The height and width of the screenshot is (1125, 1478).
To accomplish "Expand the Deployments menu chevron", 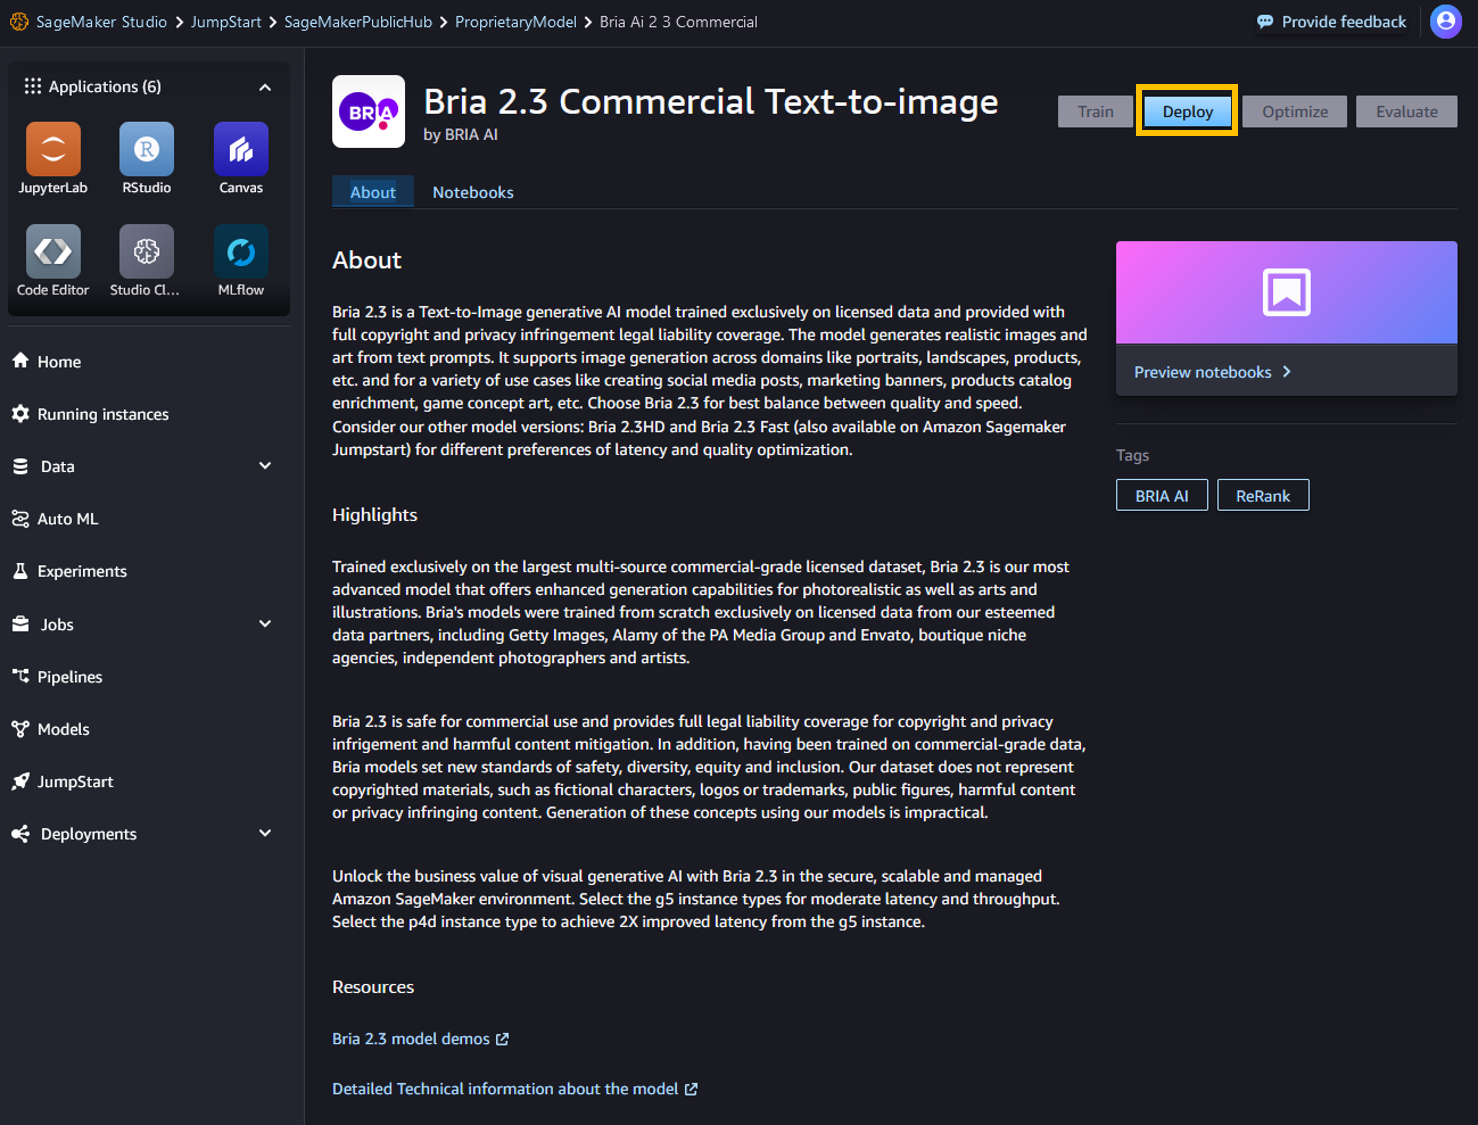I will click(265, 834).
